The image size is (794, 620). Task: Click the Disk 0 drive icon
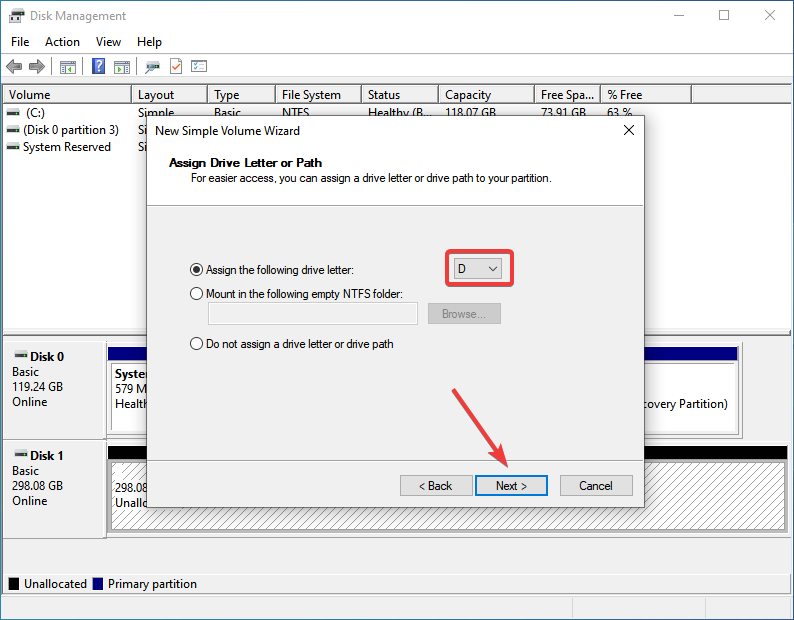tap(21, 355)
